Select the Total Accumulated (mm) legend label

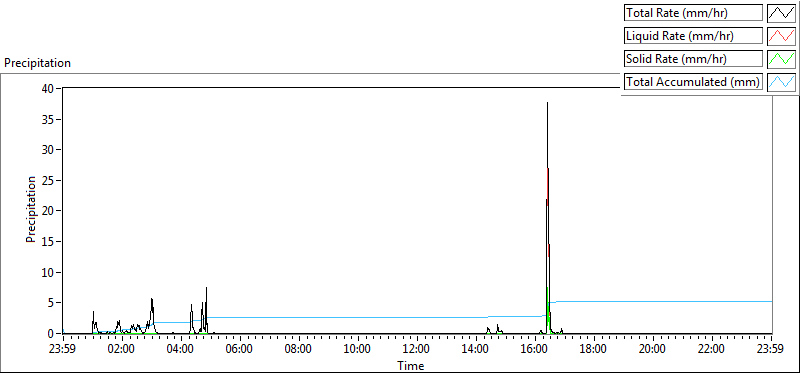[x=693, y=82]
